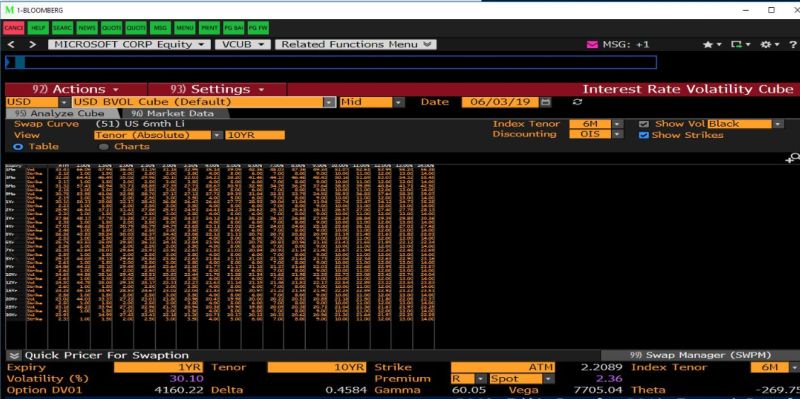This screenshot has height=399, width=800.
Task: Click the red CANCL key
Action: click(13, 28)
